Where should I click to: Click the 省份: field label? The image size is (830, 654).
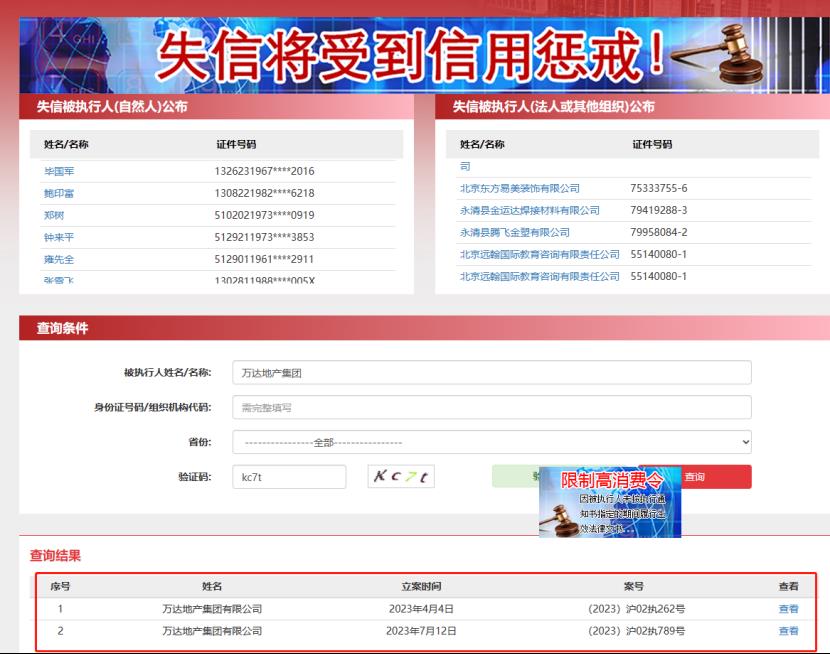coord(200,442)
